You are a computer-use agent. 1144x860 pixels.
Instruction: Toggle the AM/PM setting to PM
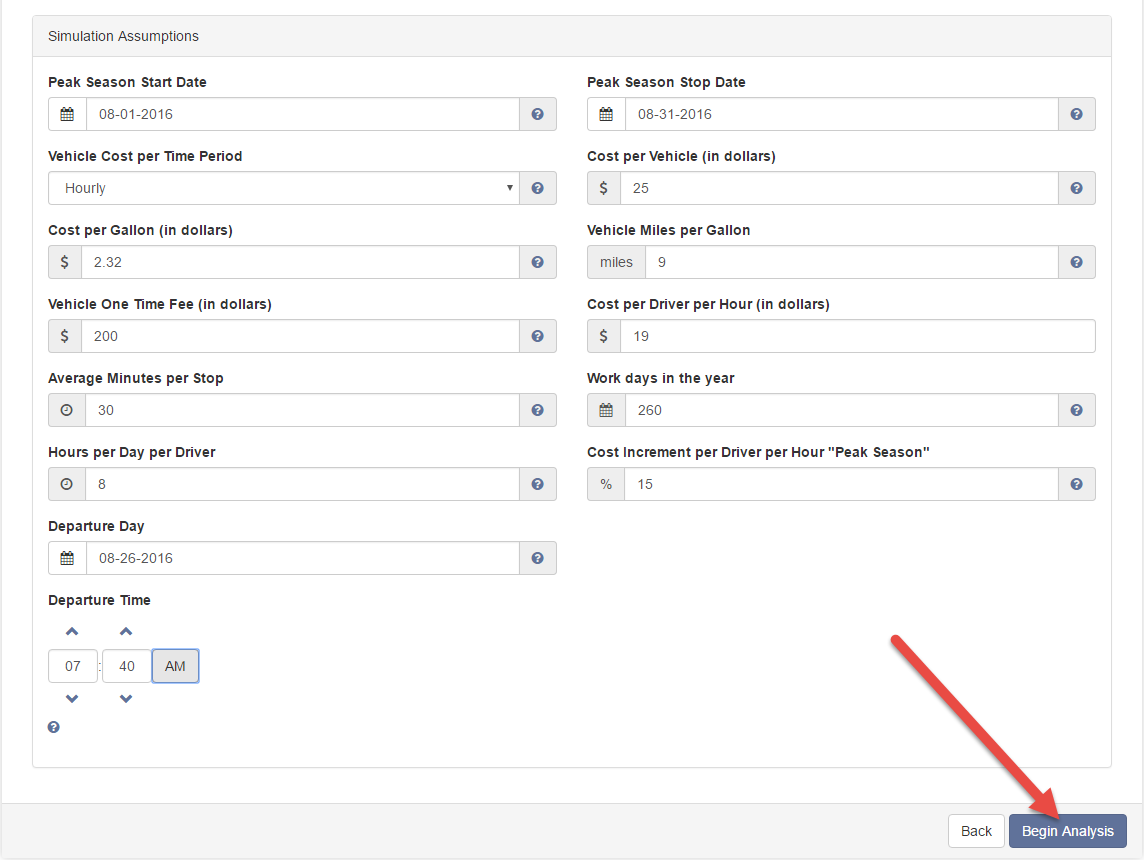175,665
